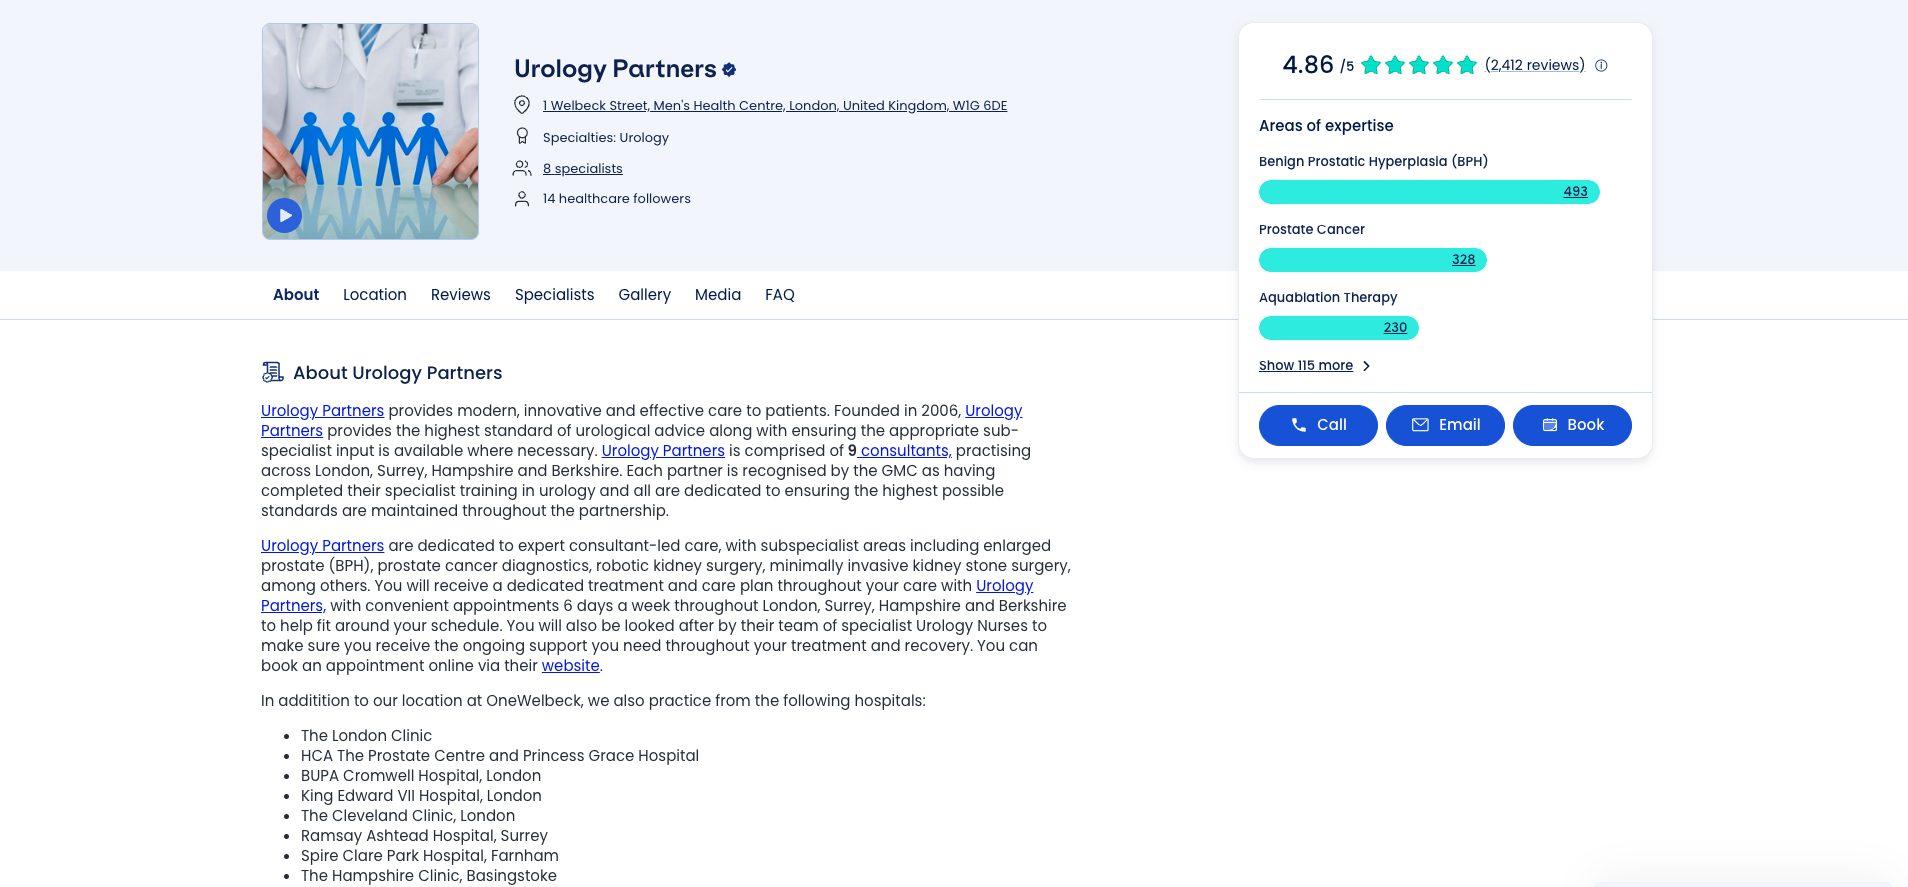Click the 4.86 rating score
This screenshot has width=1908, height=887.
pos(1308,65)
